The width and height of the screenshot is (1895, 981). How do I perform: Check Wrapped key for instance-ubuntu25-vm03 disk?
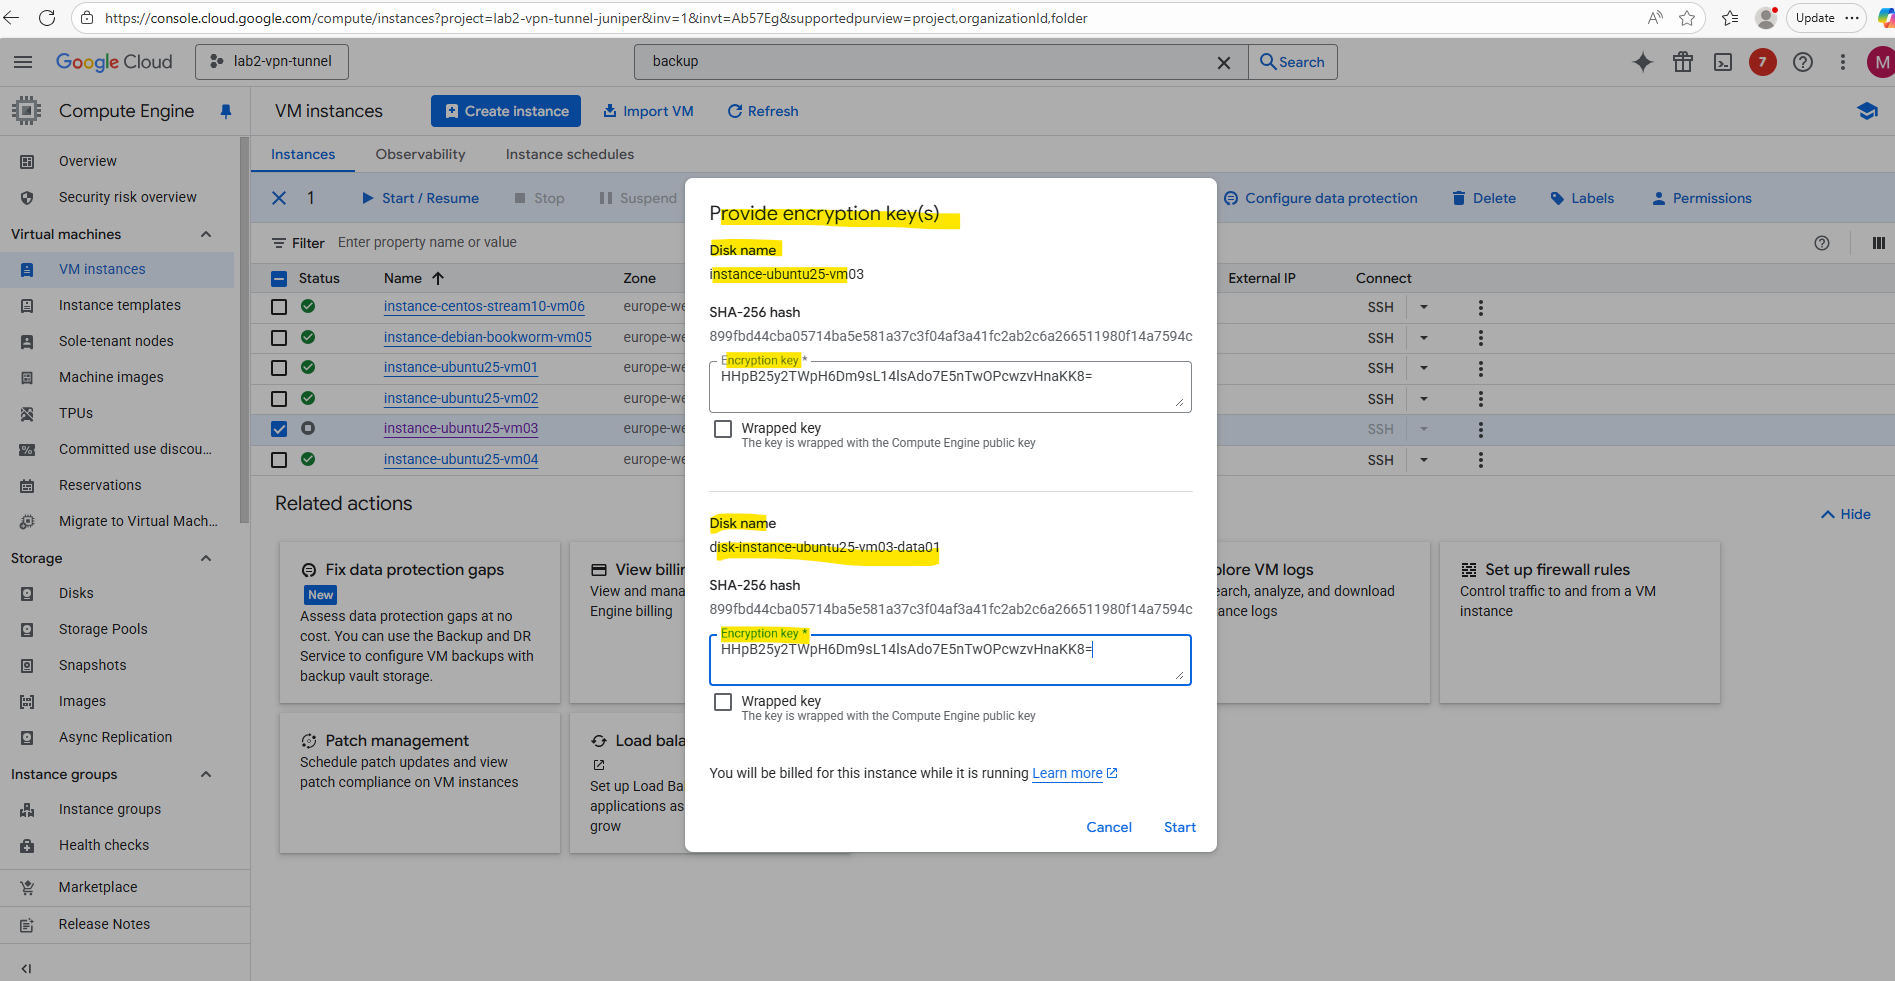(723, 429)
